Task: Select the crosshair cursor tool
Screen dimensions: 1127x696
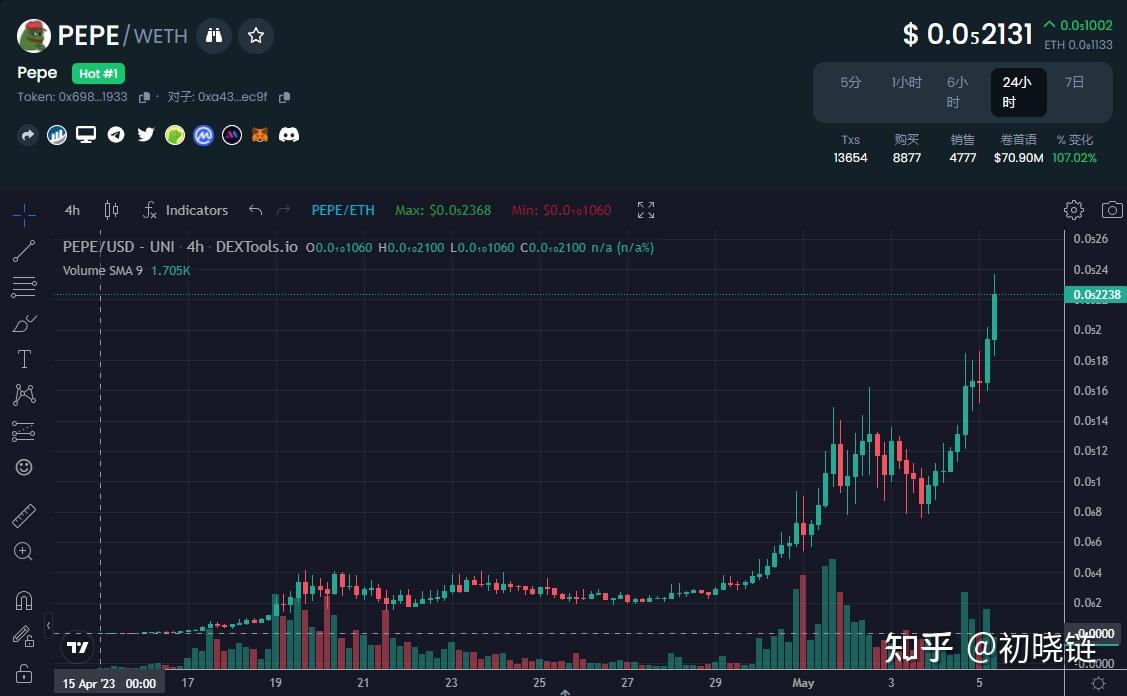Action: [x=24, y=214]
